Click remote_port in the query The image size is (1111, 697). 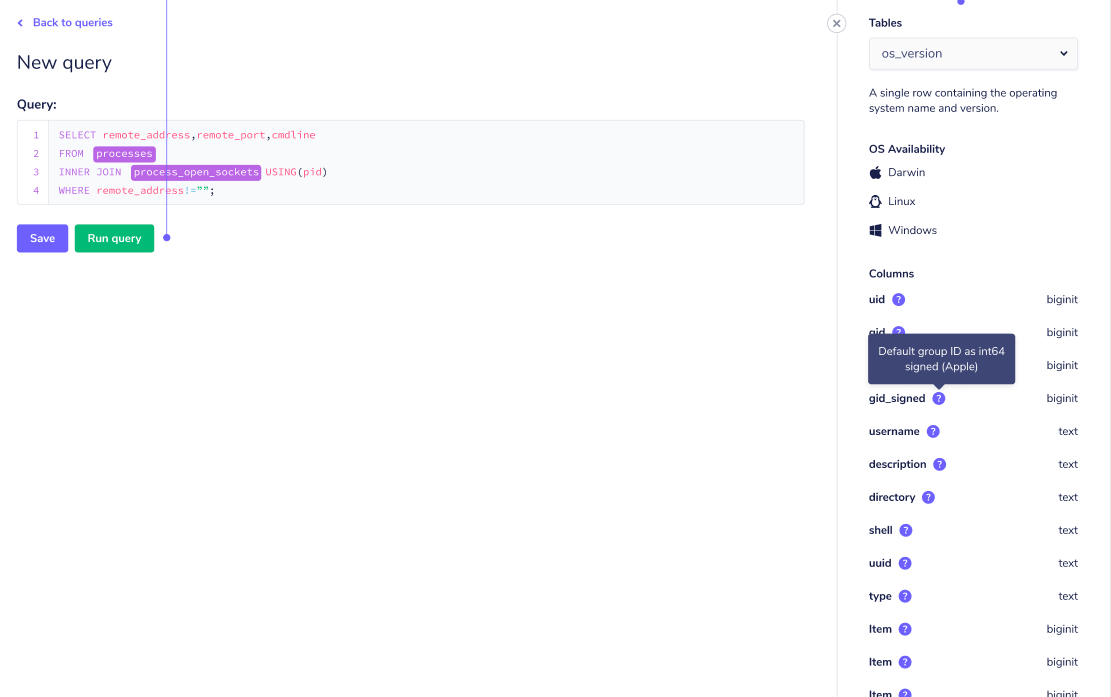(231, 135)
